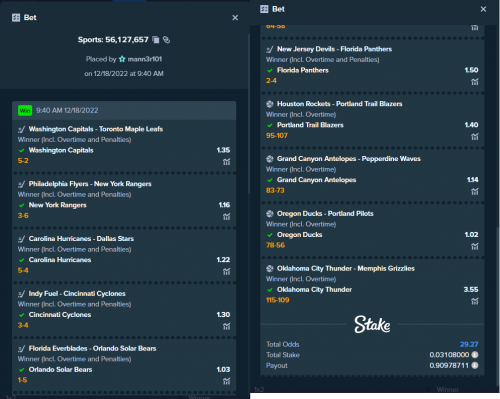The image size is (500, 399).
Task: Open stats icon for Cincinnati Cyclones bet
Action: pyautogui.click(x=227, y=327)
